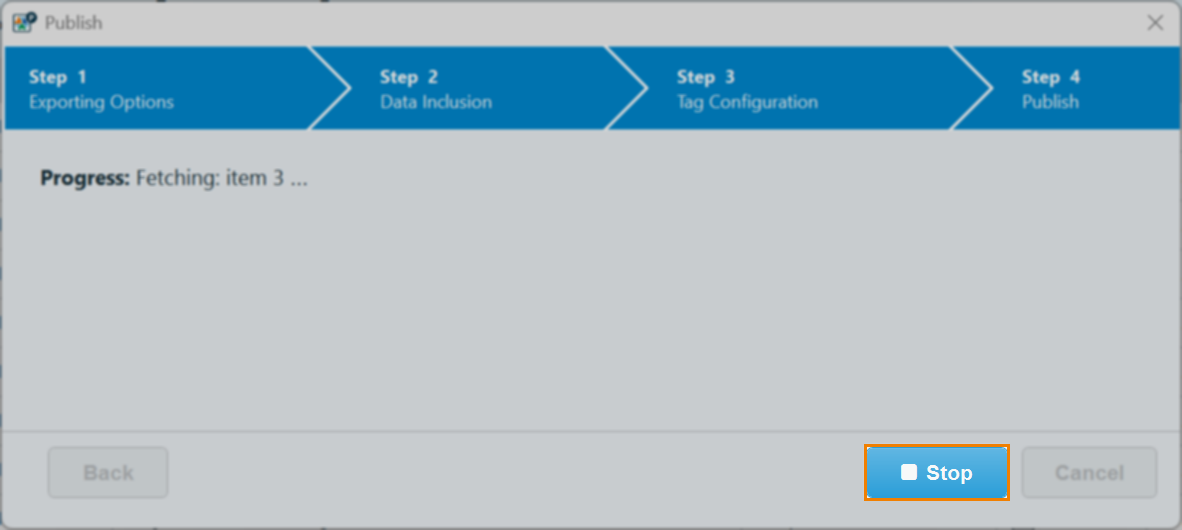Stop the publishing process
The height and width of the screenshot is (530, 1182).
(x=937, y=472)
